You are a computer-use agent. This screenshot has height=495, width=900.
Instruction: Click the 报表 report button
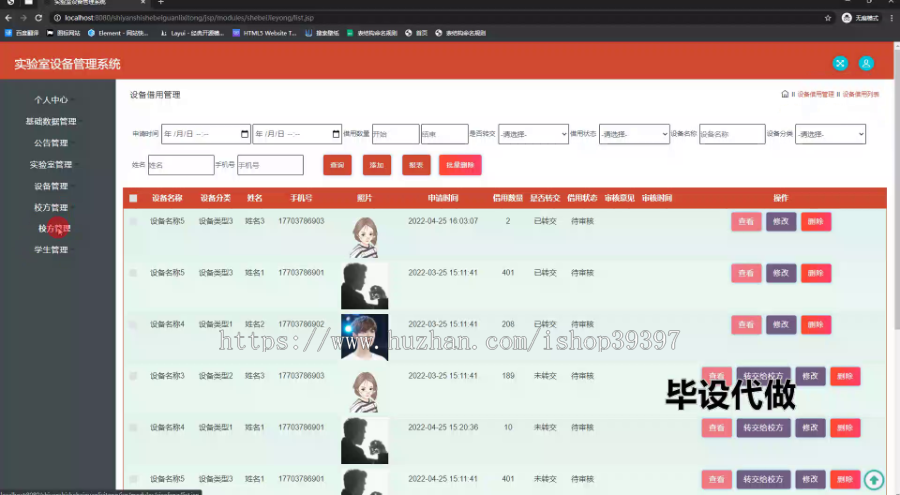tap(416, 165)
